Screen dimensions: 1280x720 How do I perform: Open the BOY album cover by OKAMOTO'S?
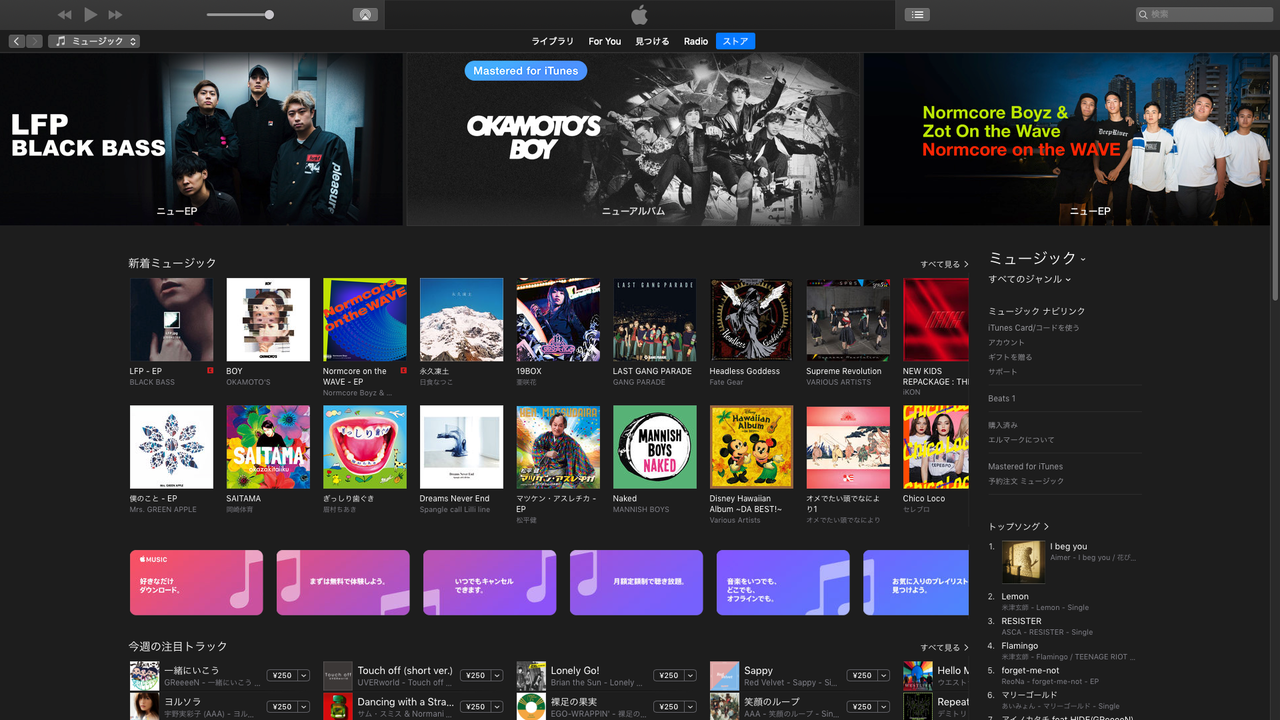(x=268, y=320)
